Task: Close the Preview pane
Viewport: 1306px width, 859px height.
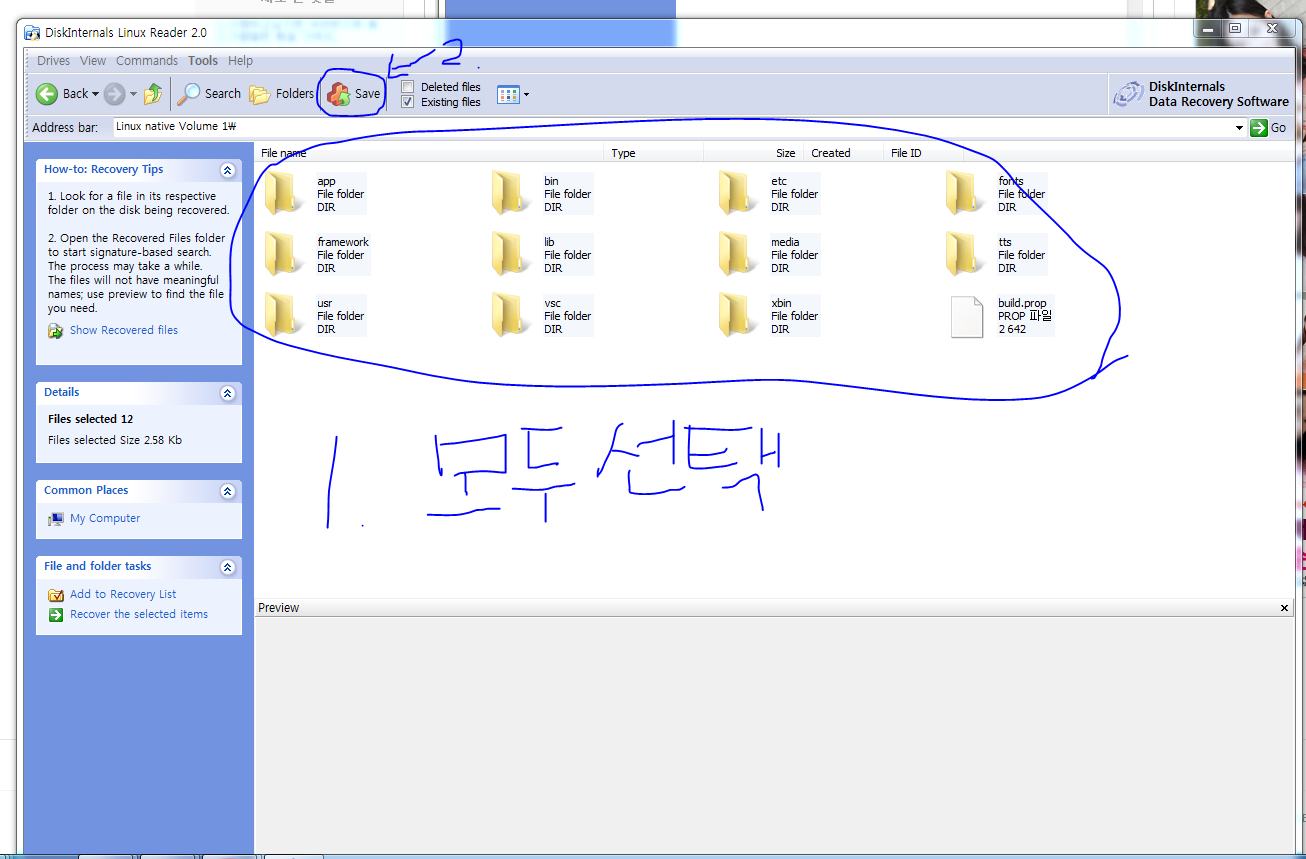Action: [1285, 608]
